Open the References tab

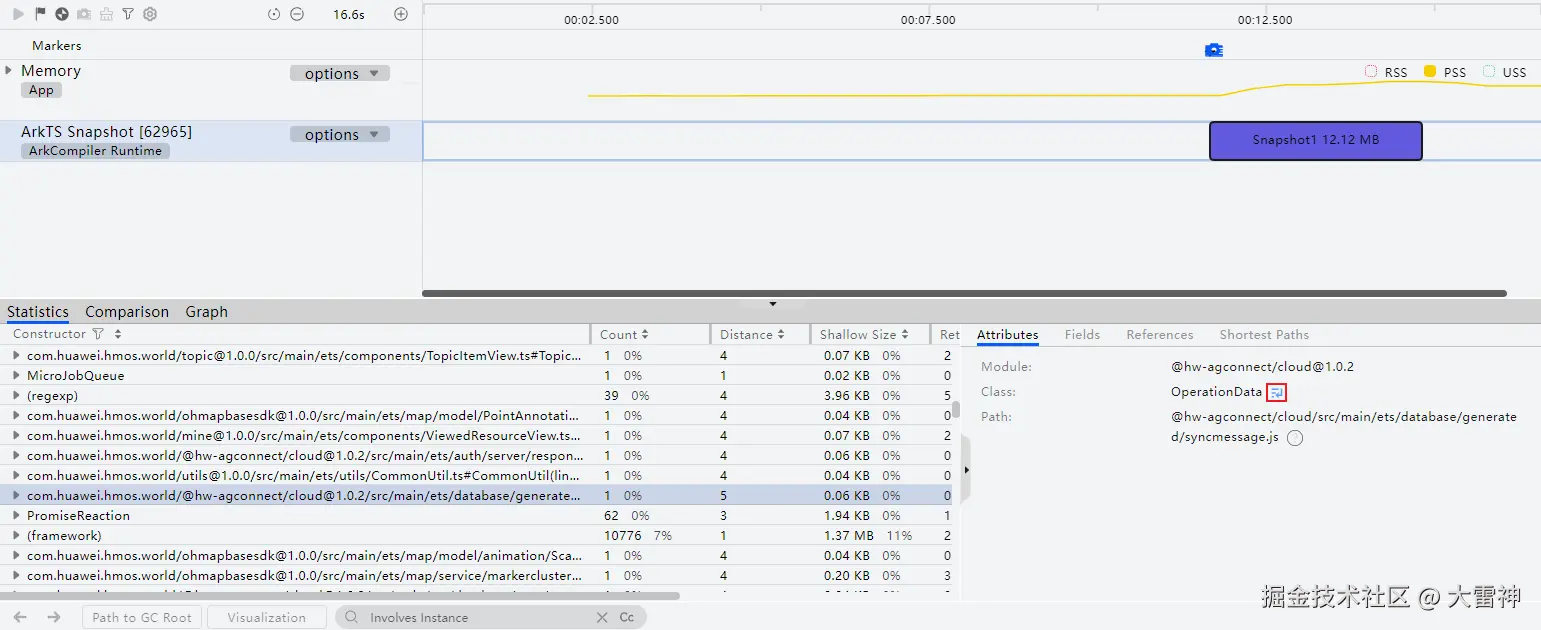coord(1160,335)
